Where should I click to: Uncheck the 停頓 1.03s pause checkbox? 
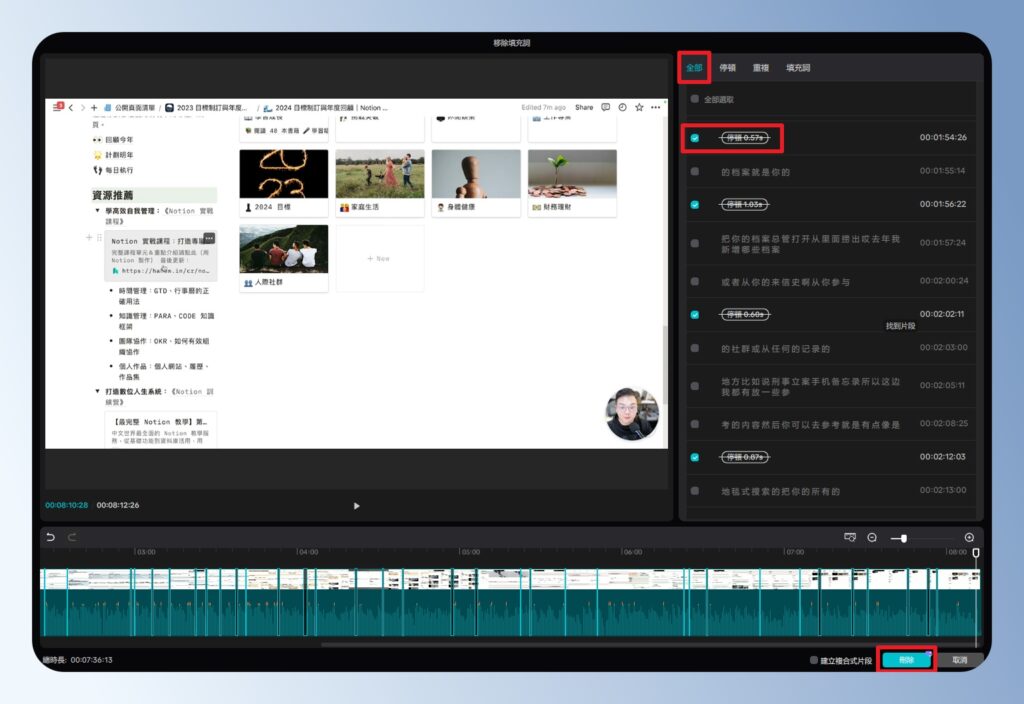(695, 204)
